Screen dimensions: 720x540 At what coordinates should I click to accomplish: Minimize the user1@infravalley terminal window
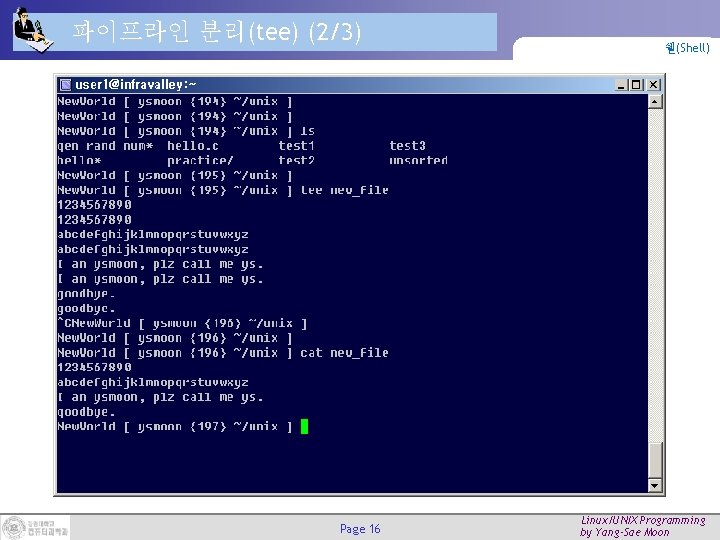click(621, 85)
